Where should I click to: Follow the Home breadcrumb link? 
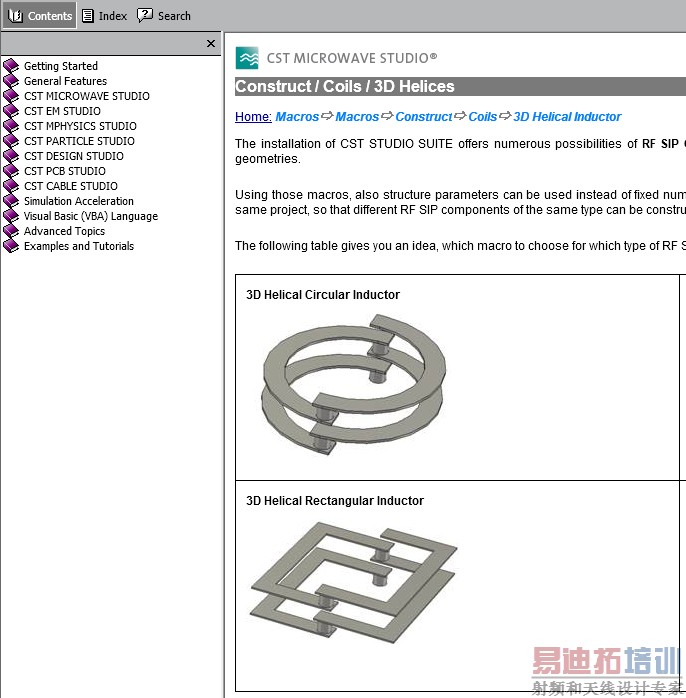click(253, 117)
